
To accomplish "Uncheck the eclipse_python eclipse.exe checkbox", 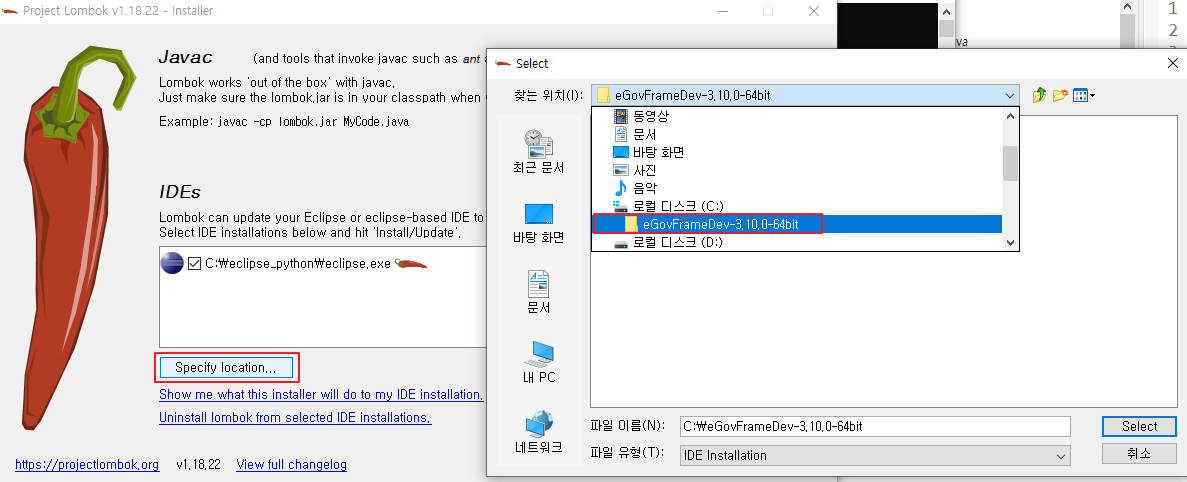I will [x=194, y=264].
